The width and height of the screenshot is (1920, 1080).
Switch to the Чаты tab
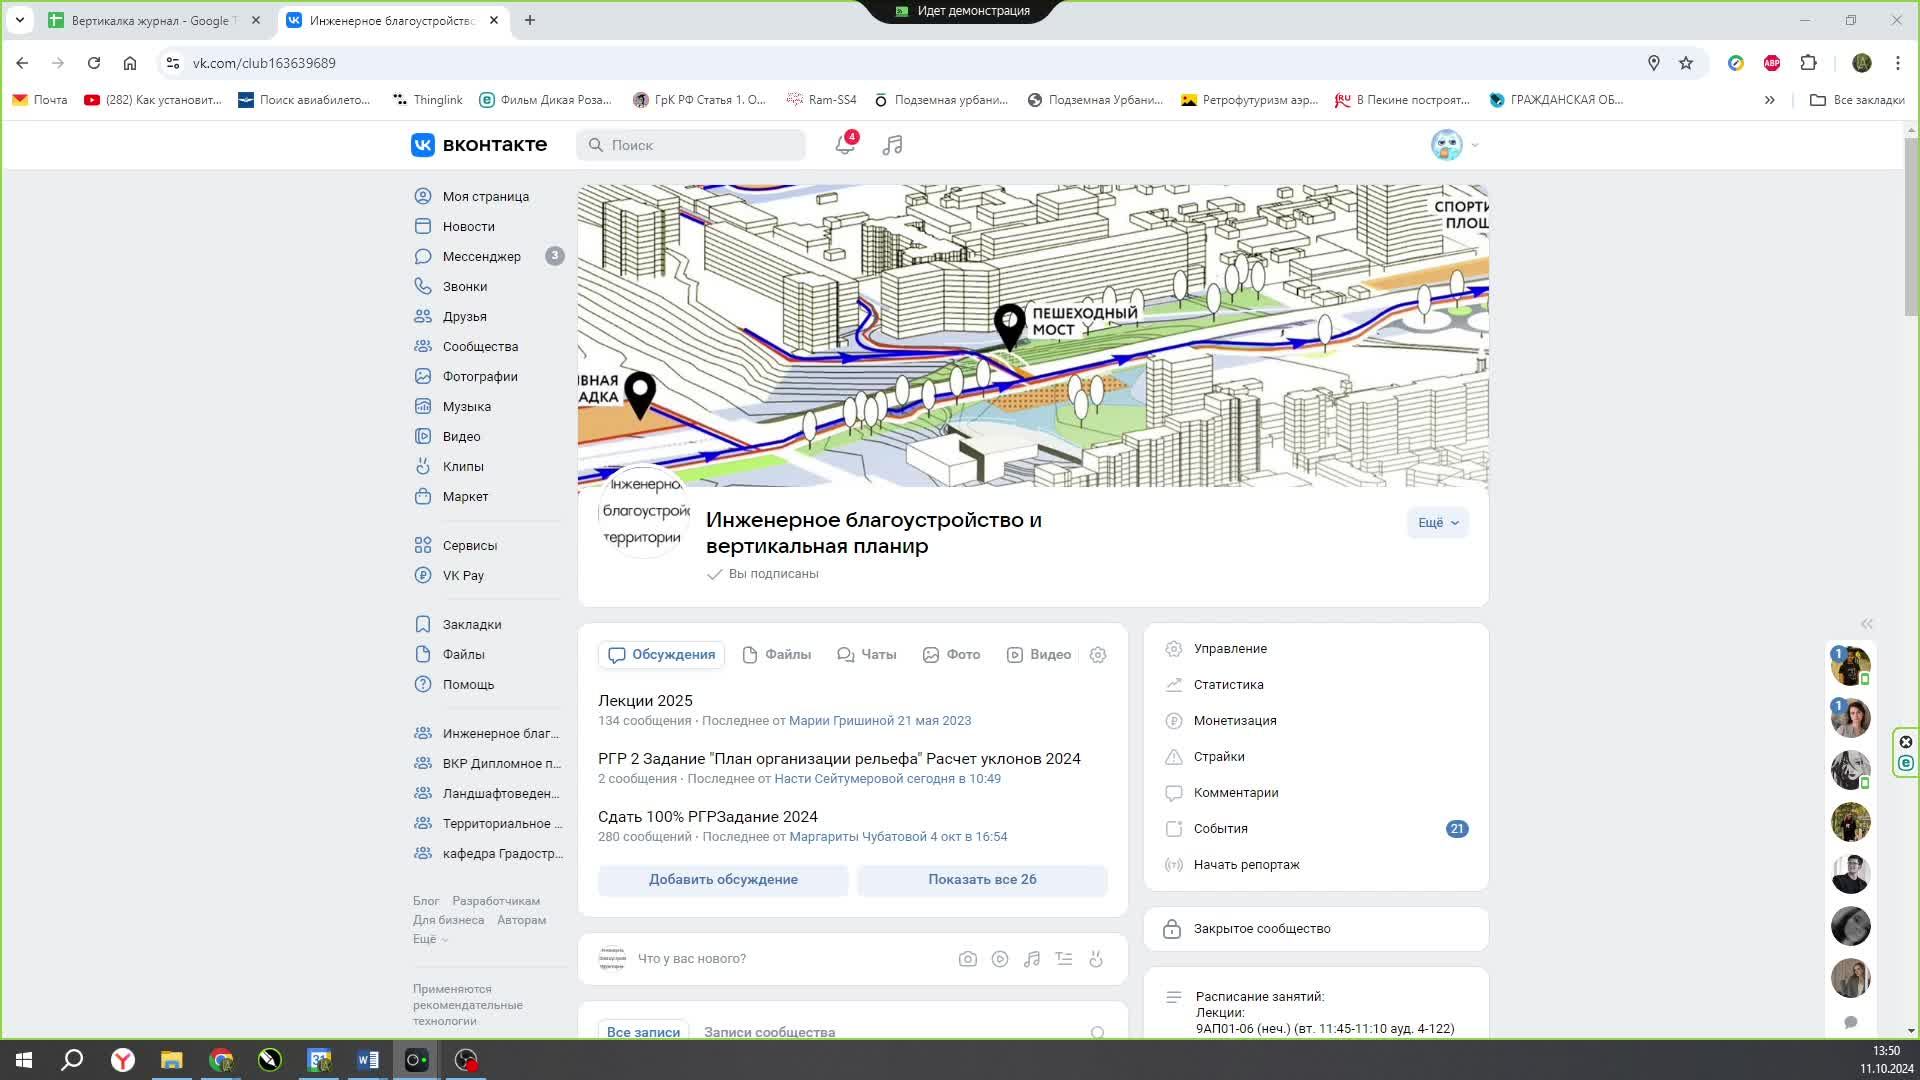867,655
